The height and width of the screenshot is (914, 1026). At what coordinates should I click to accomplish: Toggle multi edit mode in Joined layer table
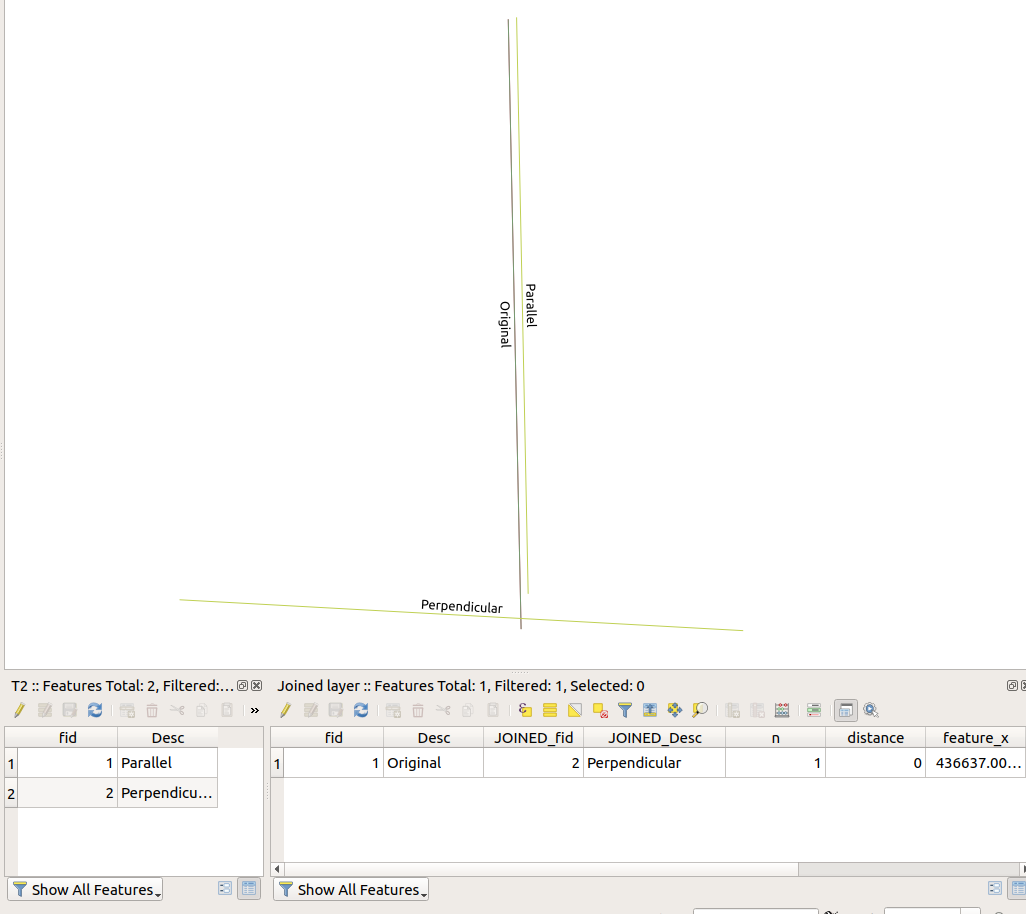311,710
